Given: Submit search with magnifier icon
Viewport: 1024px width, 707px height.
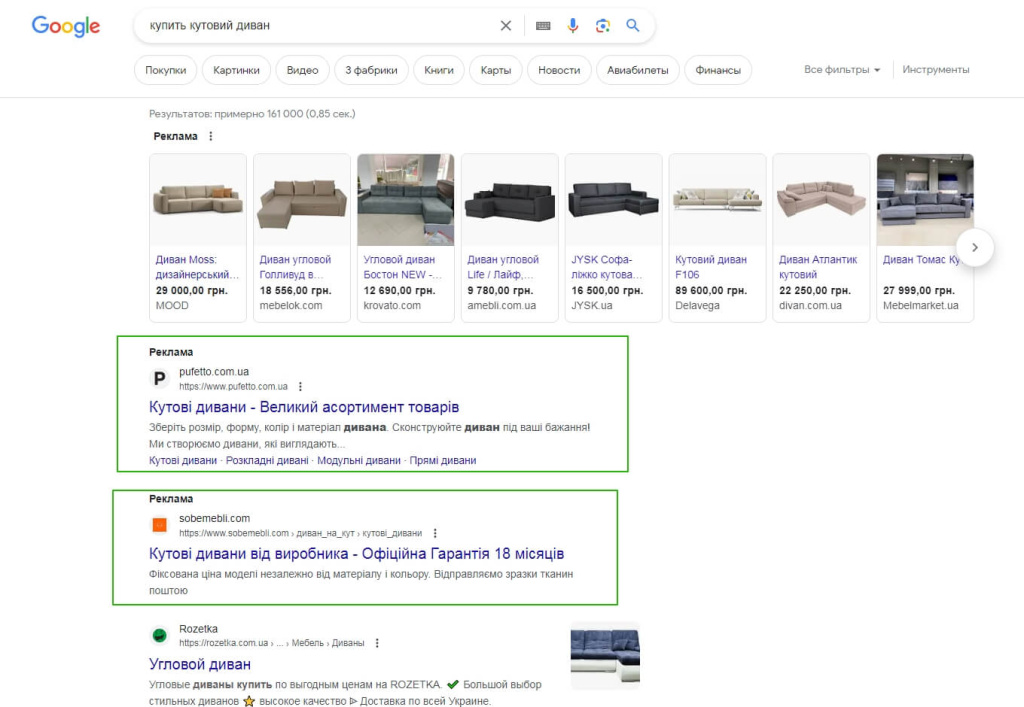Looking at the screenshot, I should click(633, 25).
